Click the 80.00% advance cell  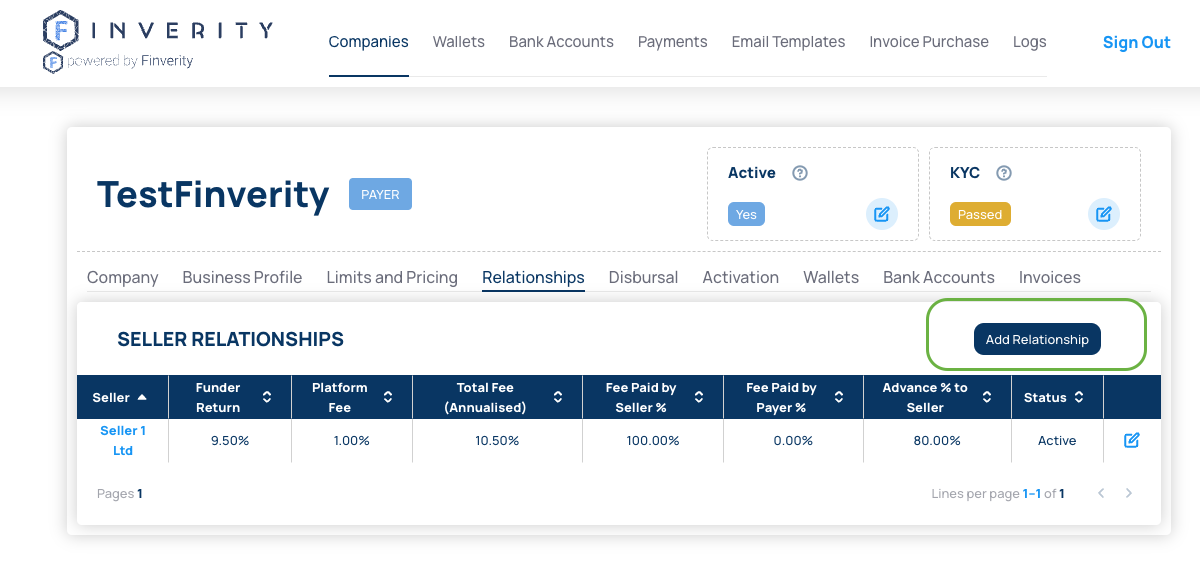click(937, 440)
